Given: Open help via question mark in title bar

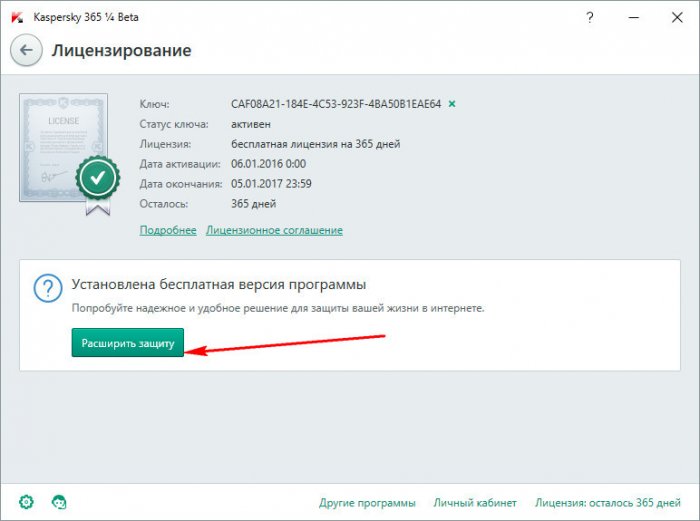Looking at the screenshot, I should coord(590,17).
